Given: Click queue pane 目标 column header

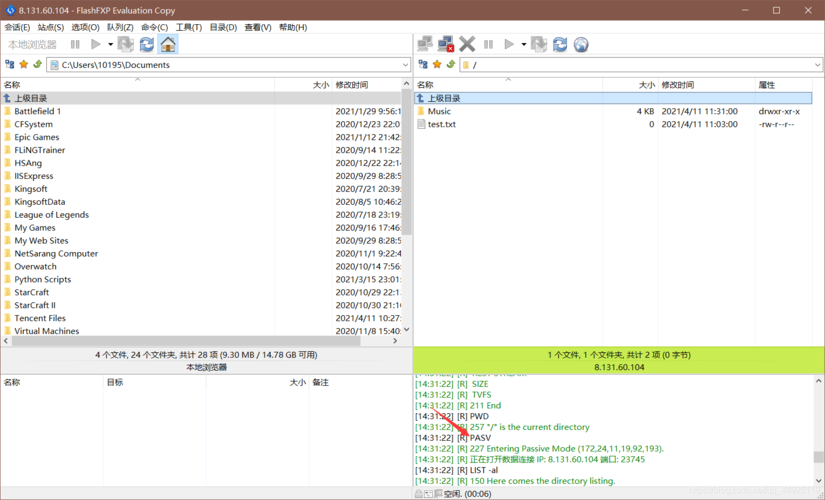Looking at the screenshot, I should (155, 383).
